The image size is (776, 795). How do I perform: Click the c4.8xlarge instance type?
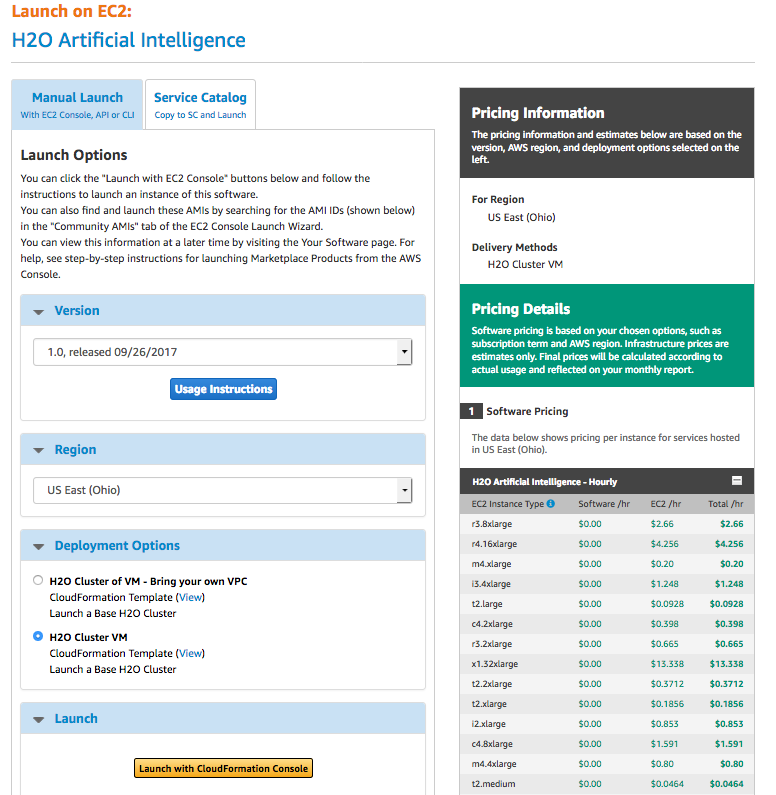pos(492,744)
